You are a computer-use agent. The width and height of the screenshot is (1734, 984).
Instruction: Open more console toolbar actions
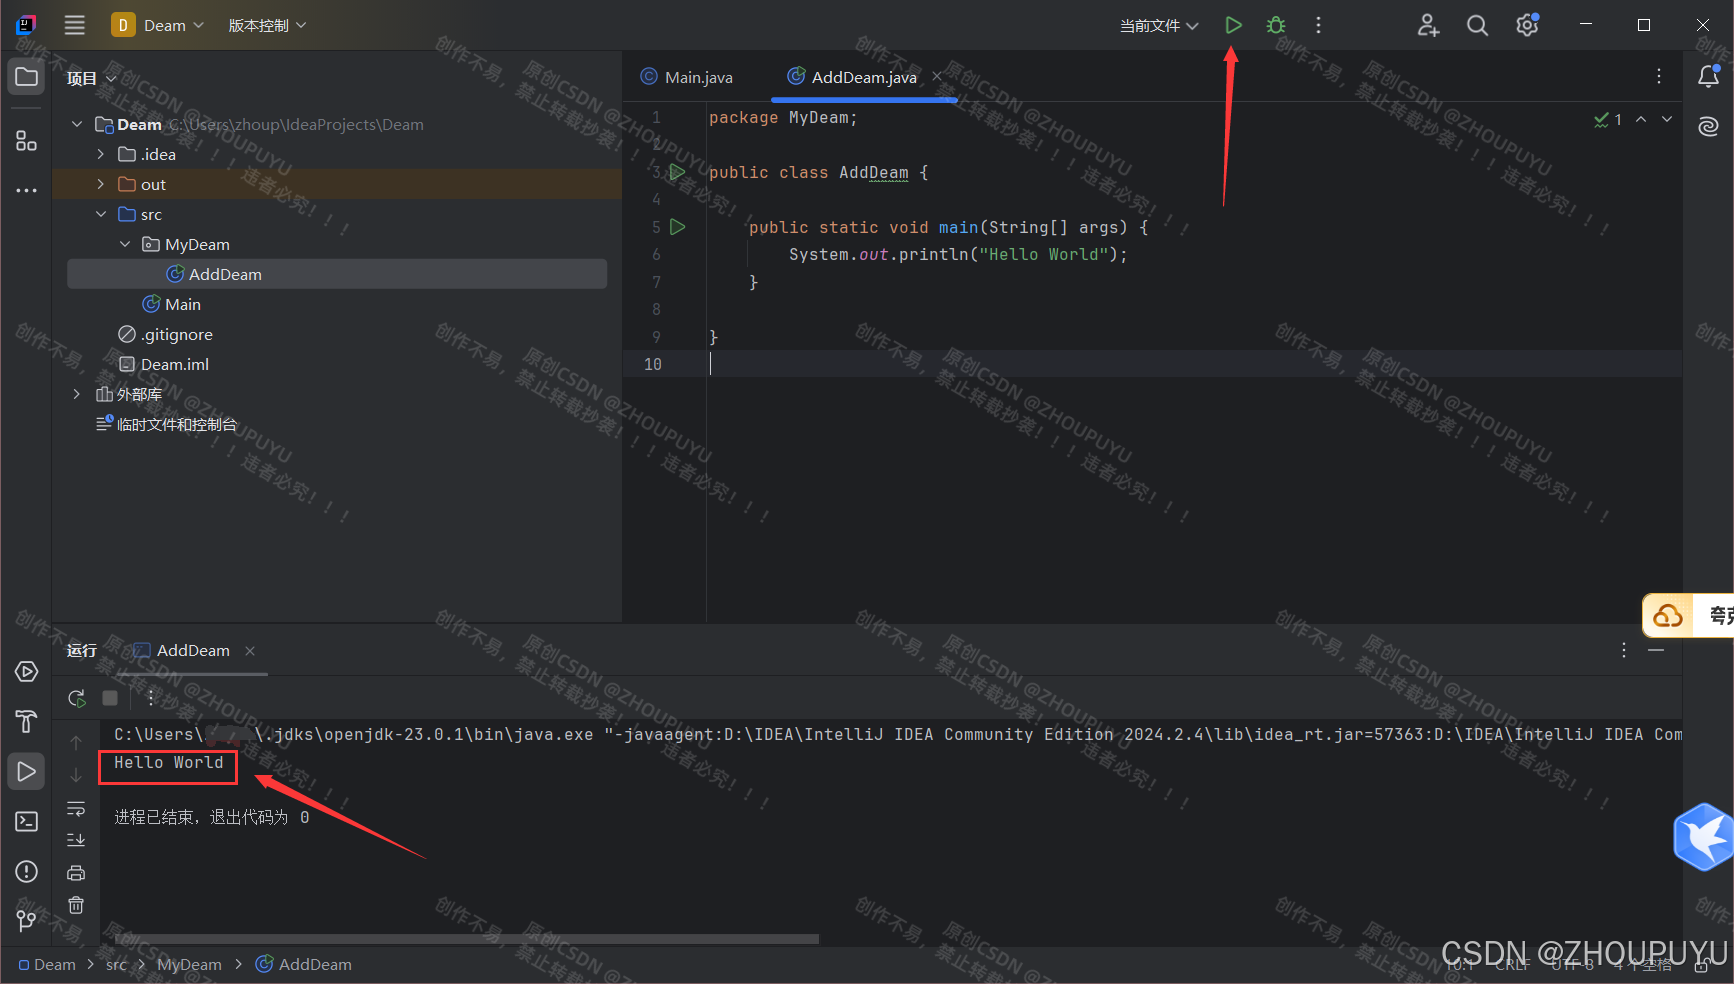[151, 697]
